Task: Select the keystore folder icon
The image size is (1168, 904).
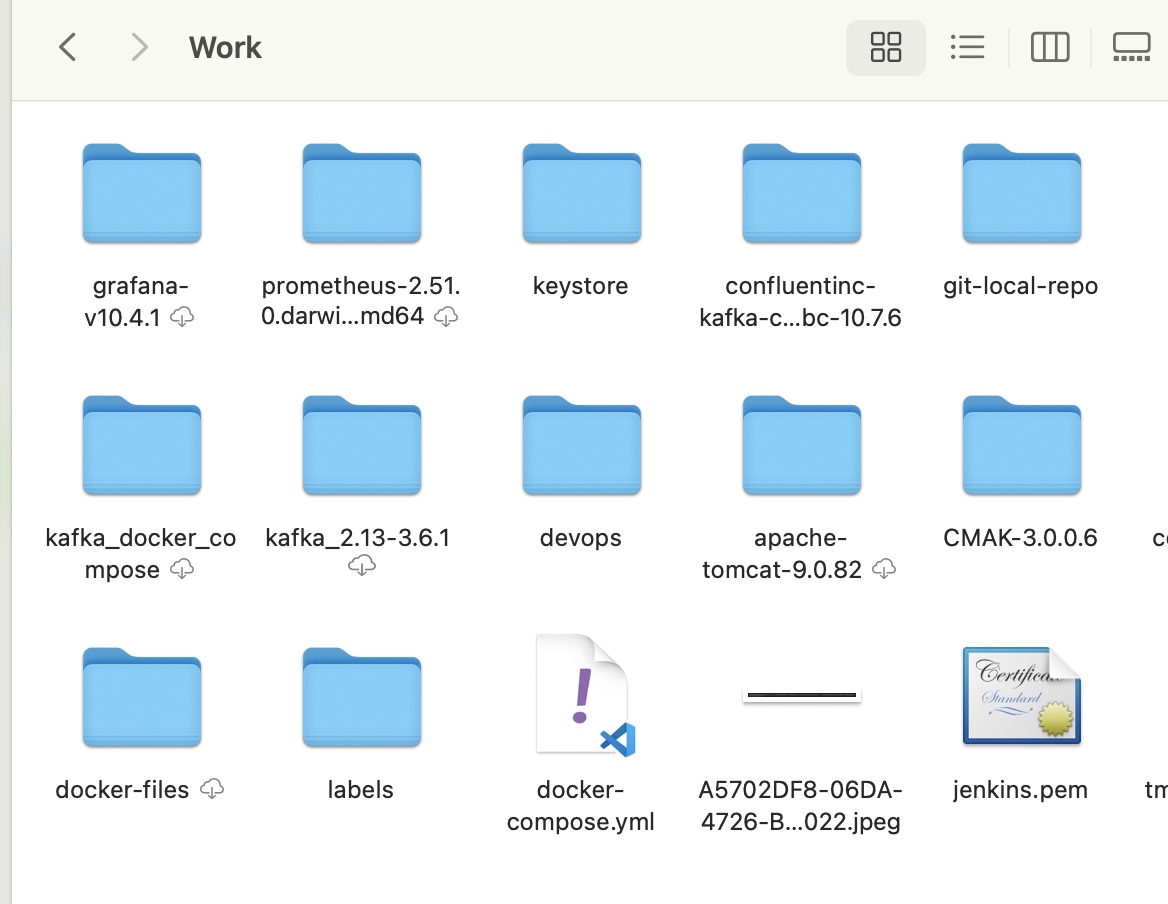Action: (x=582, y=194)
